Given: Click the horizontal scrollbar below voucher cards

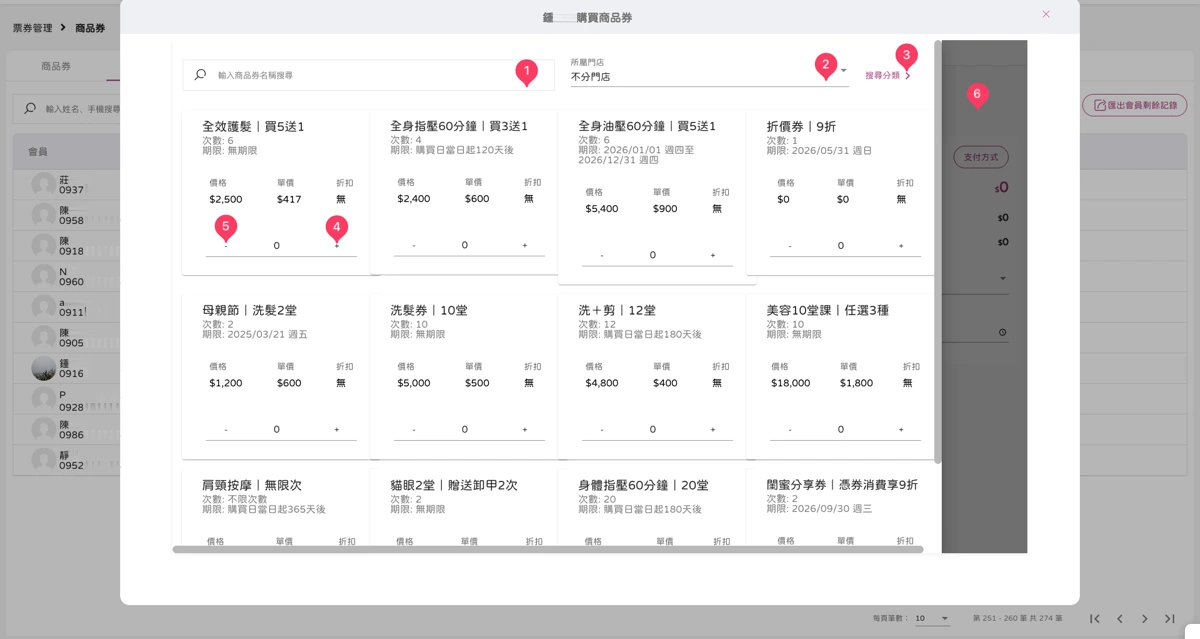Looking at the screenshot, I should (548, 549).
